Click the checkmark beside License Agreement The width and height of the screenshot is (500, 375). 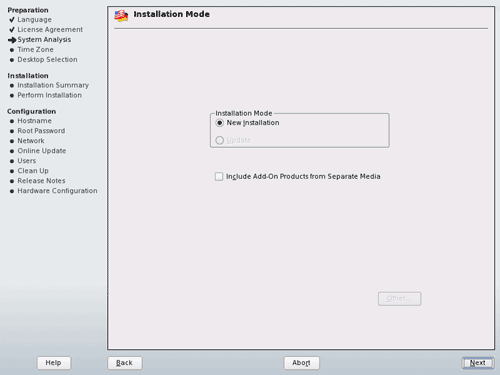coord(12,30)
